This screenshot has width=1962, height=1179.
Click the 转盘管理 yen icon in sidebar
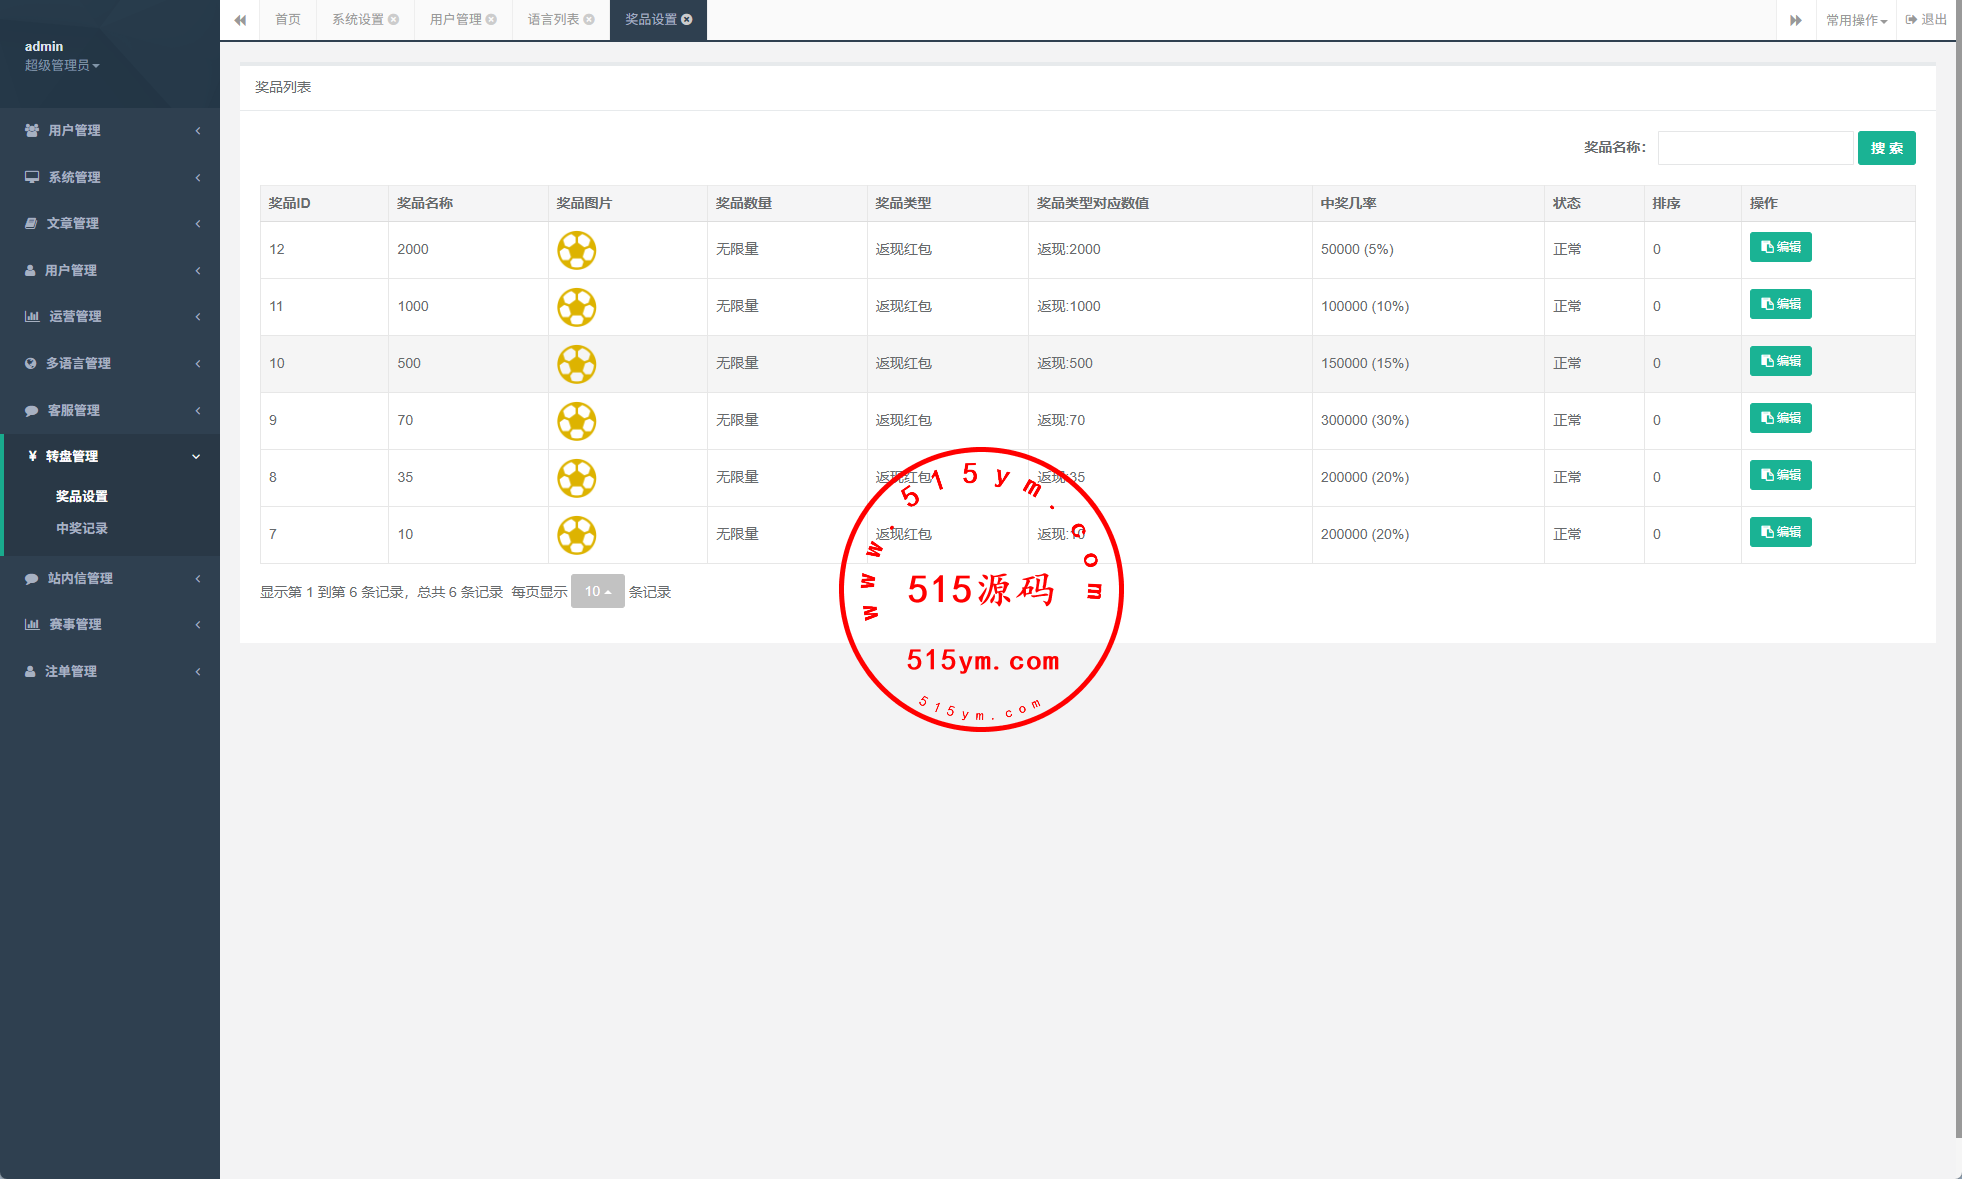(x=32, y=456)
